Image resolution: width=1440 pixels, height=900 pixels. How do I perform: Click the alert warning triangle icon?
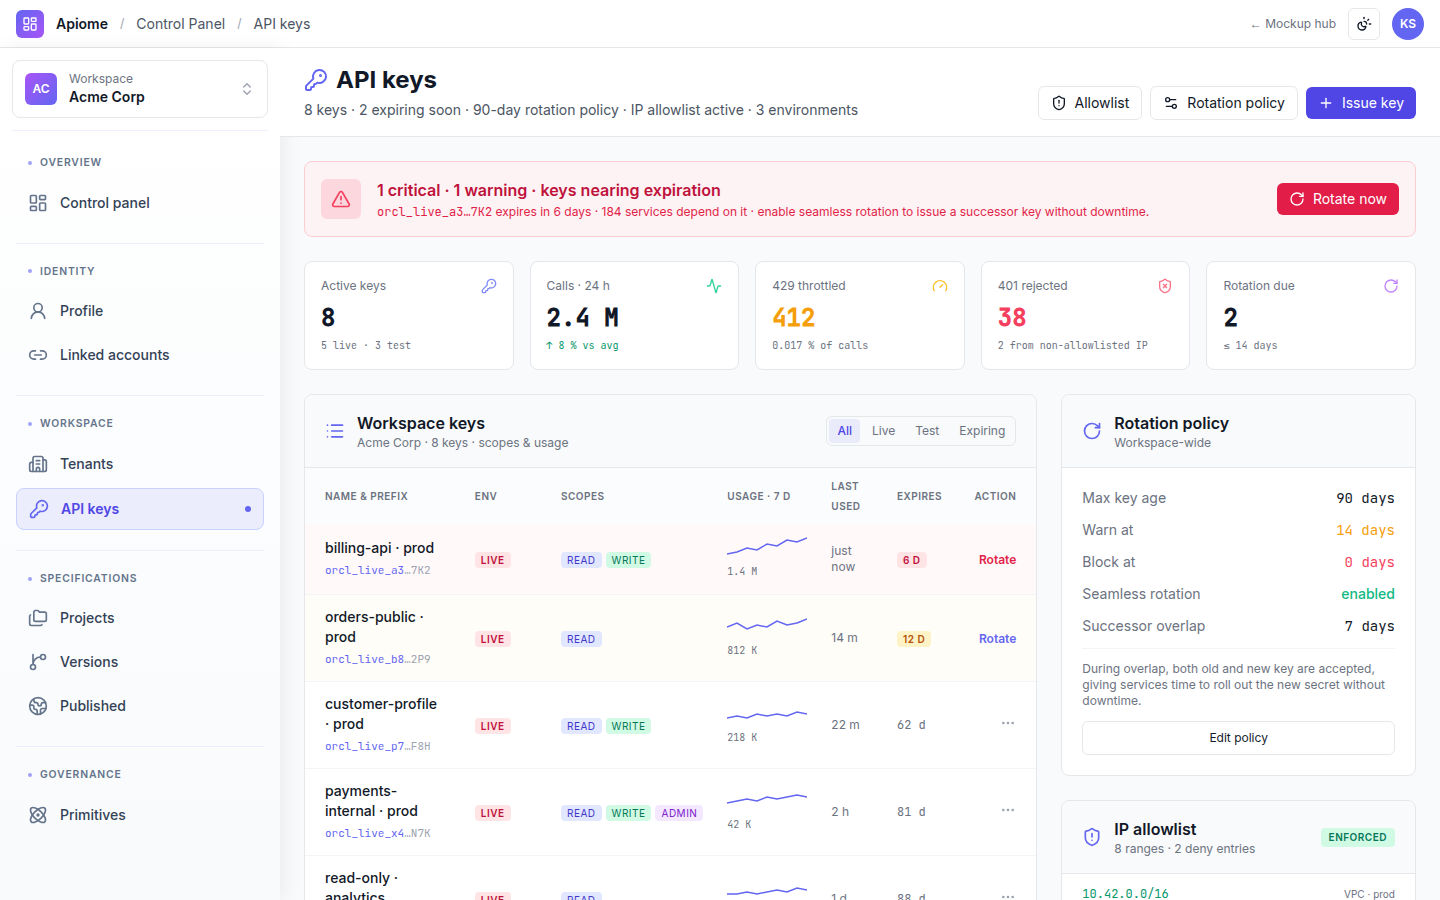pyautogui.click(x=341, y=199)
